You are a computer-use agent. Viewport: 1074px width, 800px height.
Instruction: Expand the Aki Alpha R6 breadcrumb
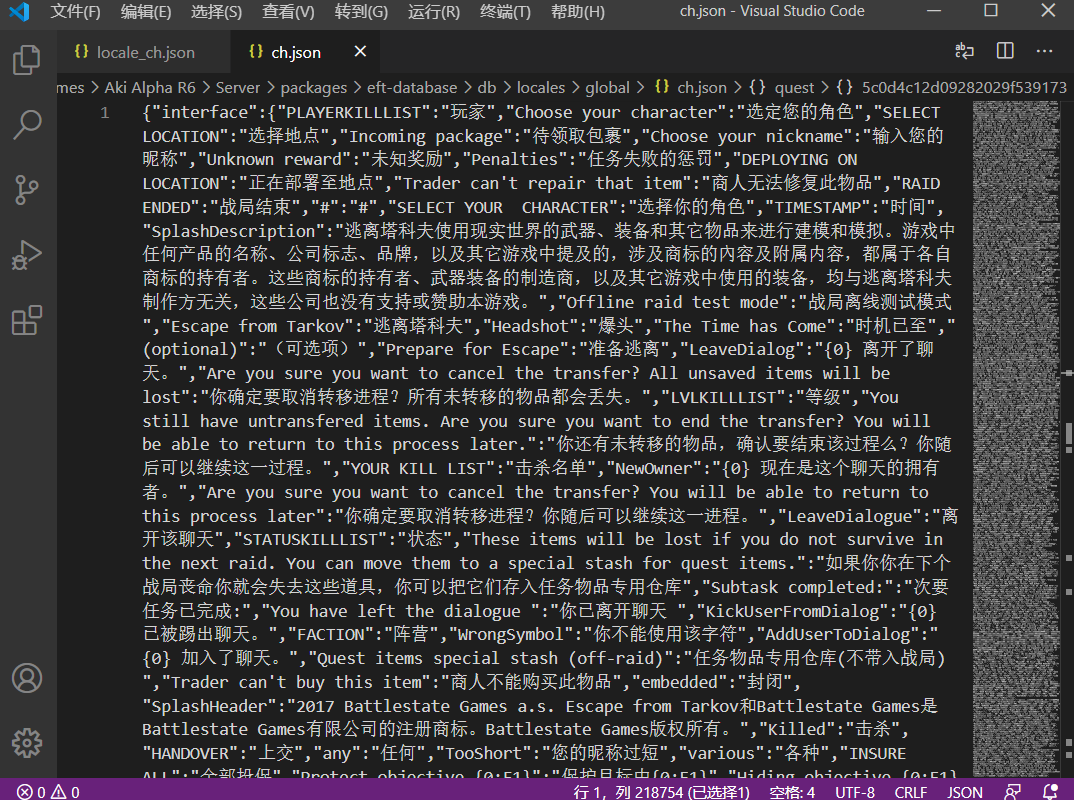coord(150,88)
